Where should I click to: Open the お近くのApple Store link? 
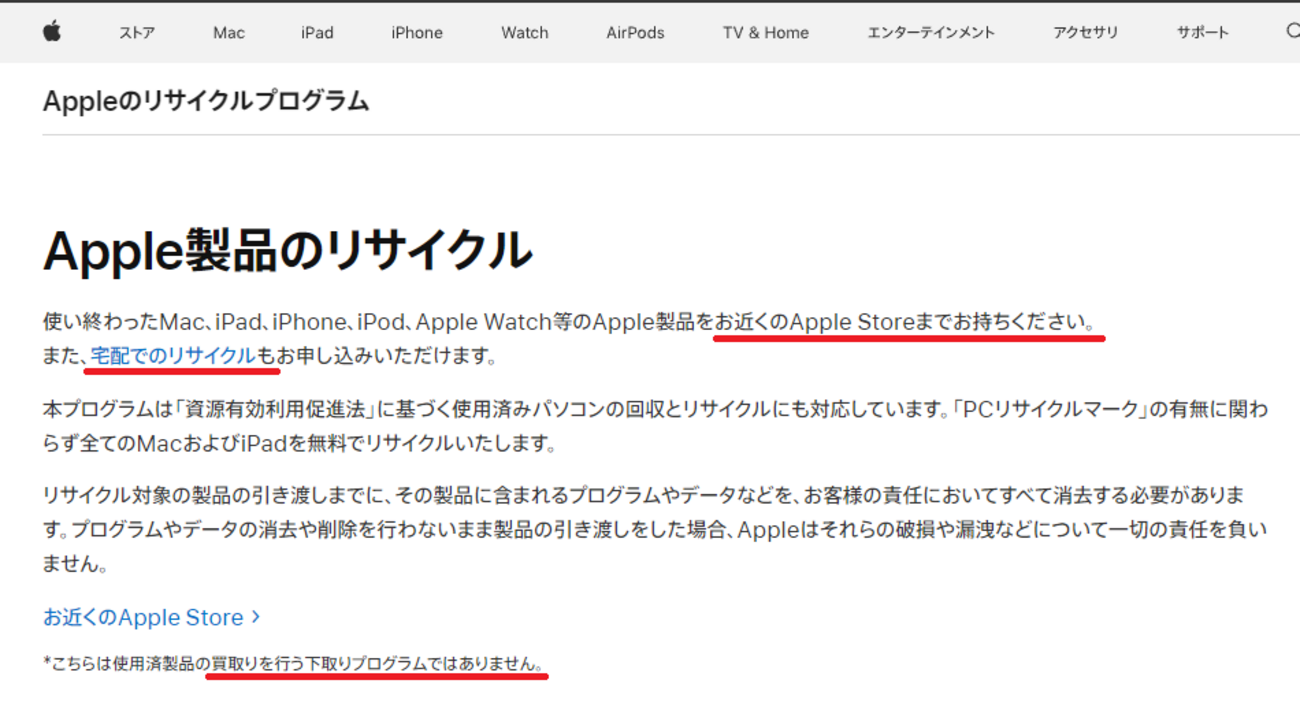[152, 617]
